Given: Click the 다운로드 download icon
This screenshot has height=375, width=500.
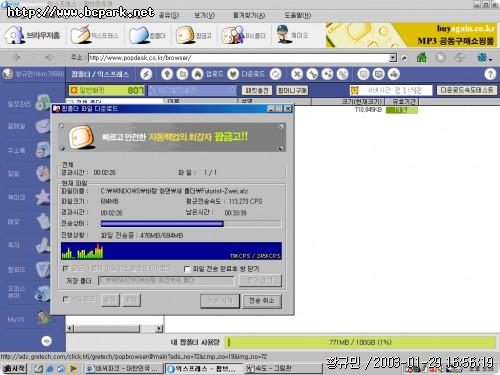Looking at the screenshot, I should [233, 74].
